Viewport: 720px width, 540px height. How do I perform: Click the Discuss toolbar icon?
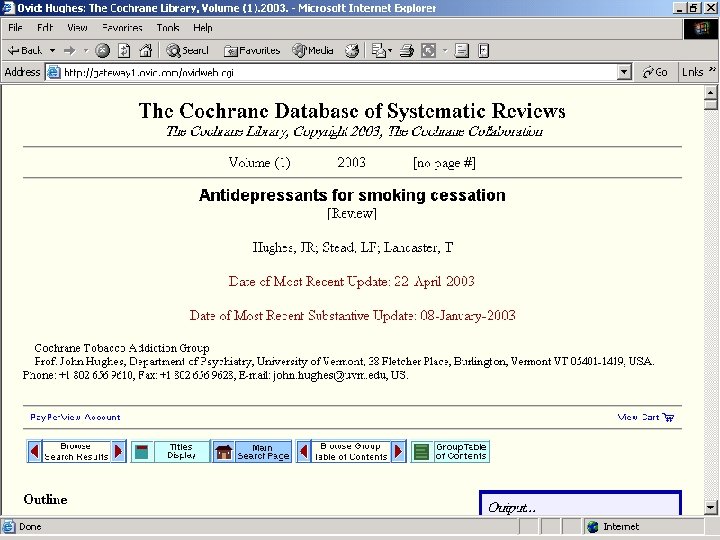(x=461, y=51)
